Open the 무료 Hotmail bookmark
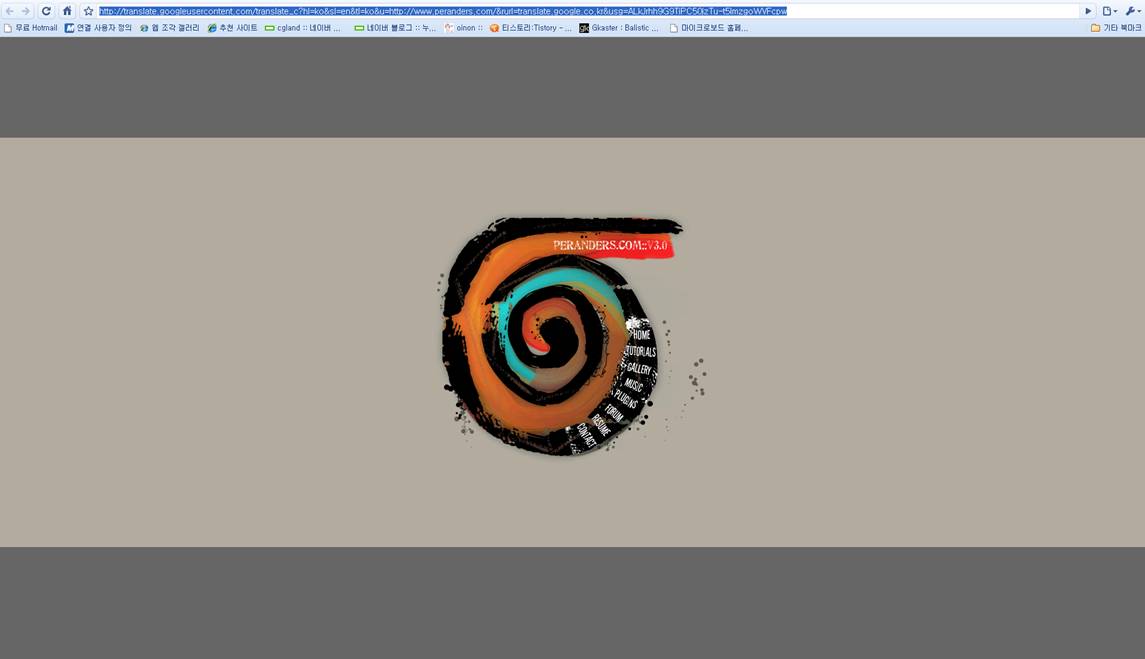 [x=31, y=28]
